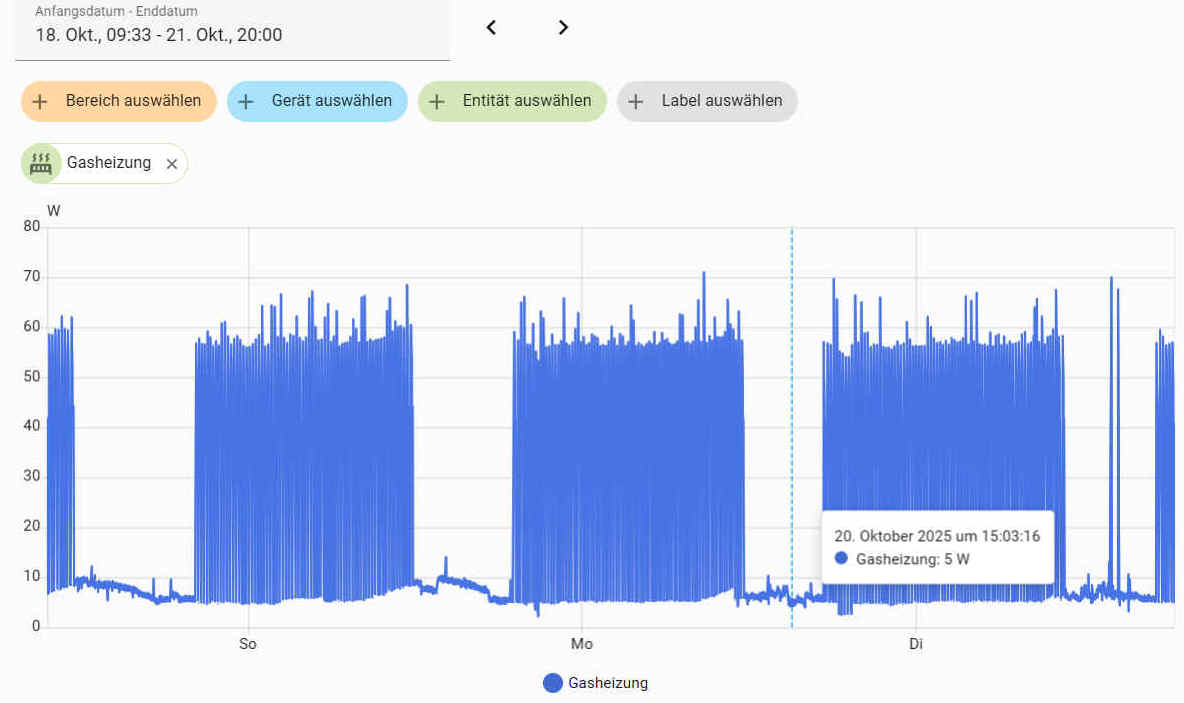Image resolution: width=1184 pixels, height=703 pixels.
Task: Click the dashed vertical time marker line
Action: (x=791, y=400)
